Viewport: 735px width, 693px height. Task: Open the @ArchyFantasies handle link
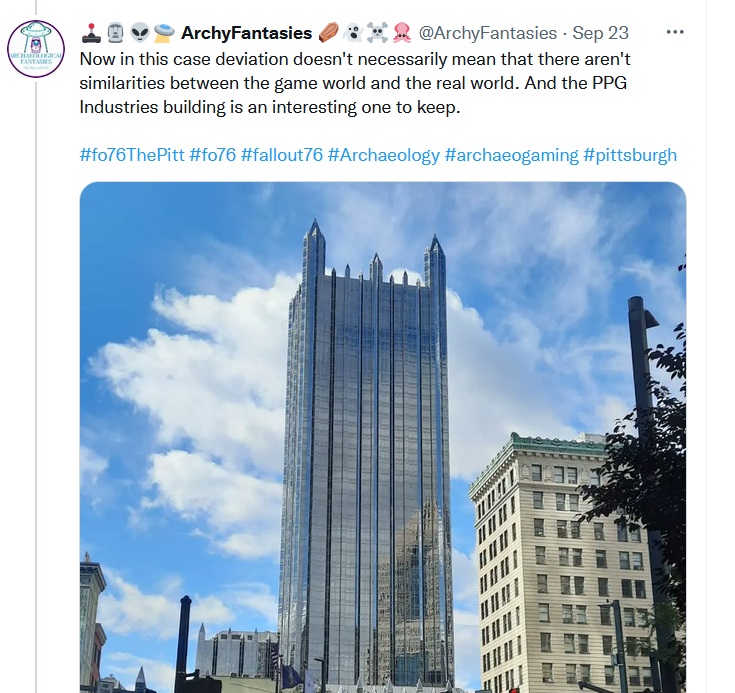coord(488,33)
